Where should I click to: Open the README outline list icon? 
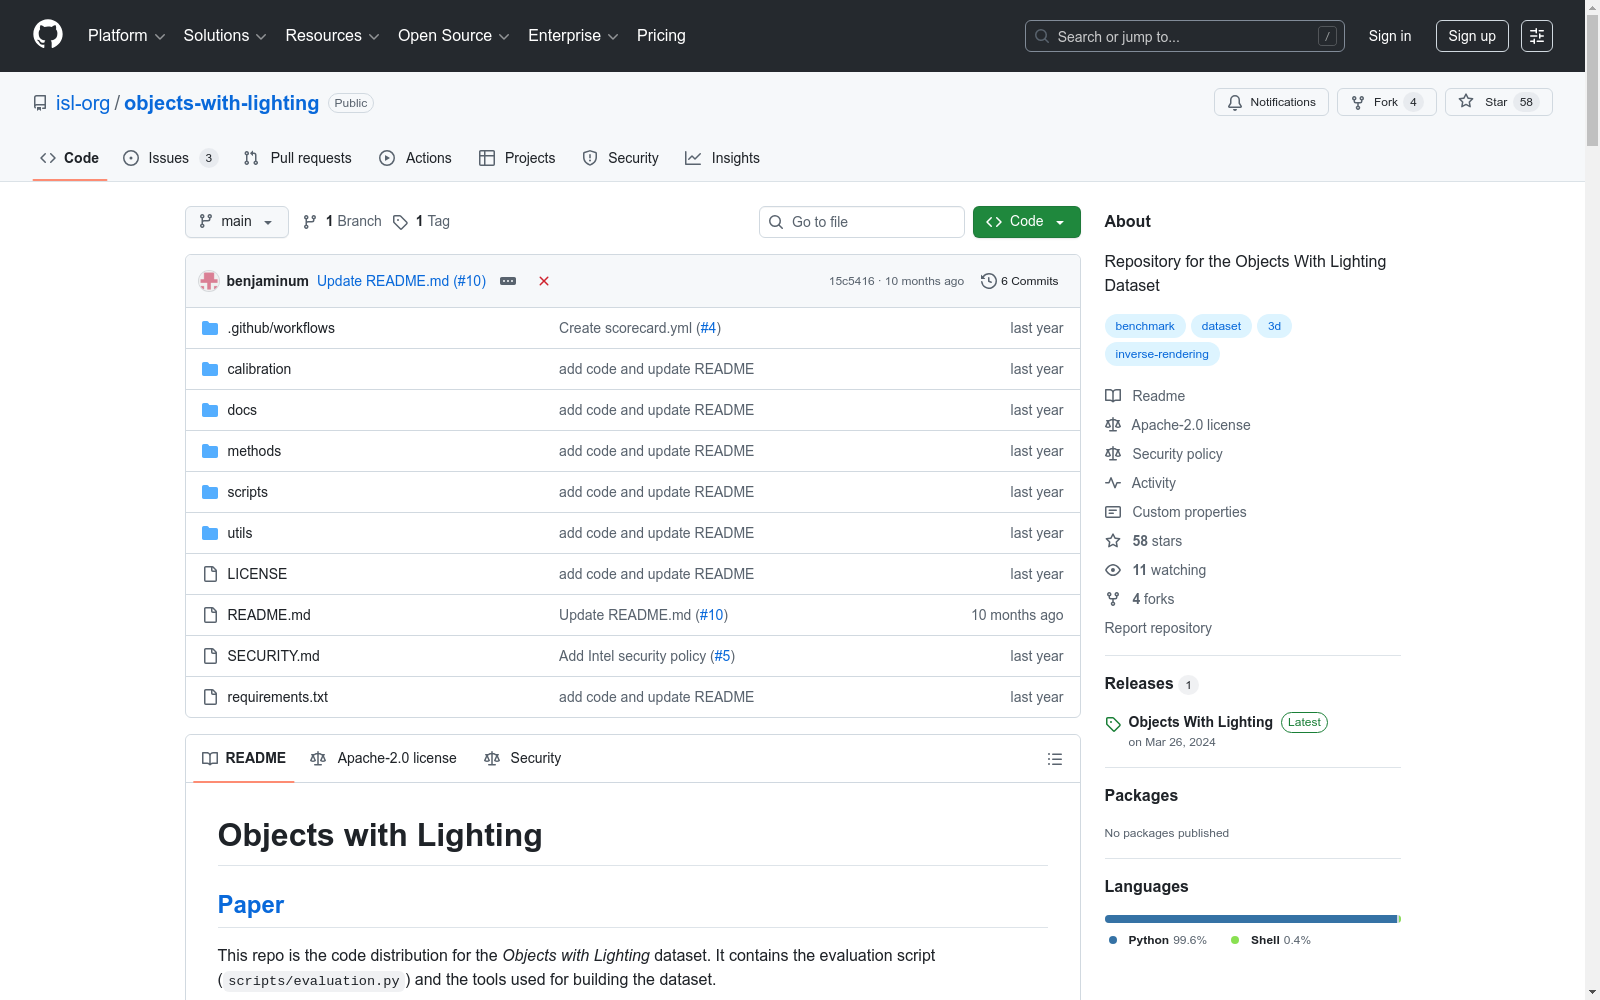click(1054, 759)
